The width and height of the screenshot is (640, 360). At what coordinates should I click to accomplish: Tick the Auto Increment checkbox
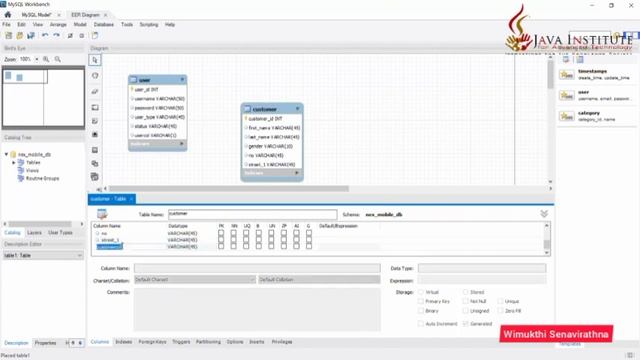click(420, 324)
